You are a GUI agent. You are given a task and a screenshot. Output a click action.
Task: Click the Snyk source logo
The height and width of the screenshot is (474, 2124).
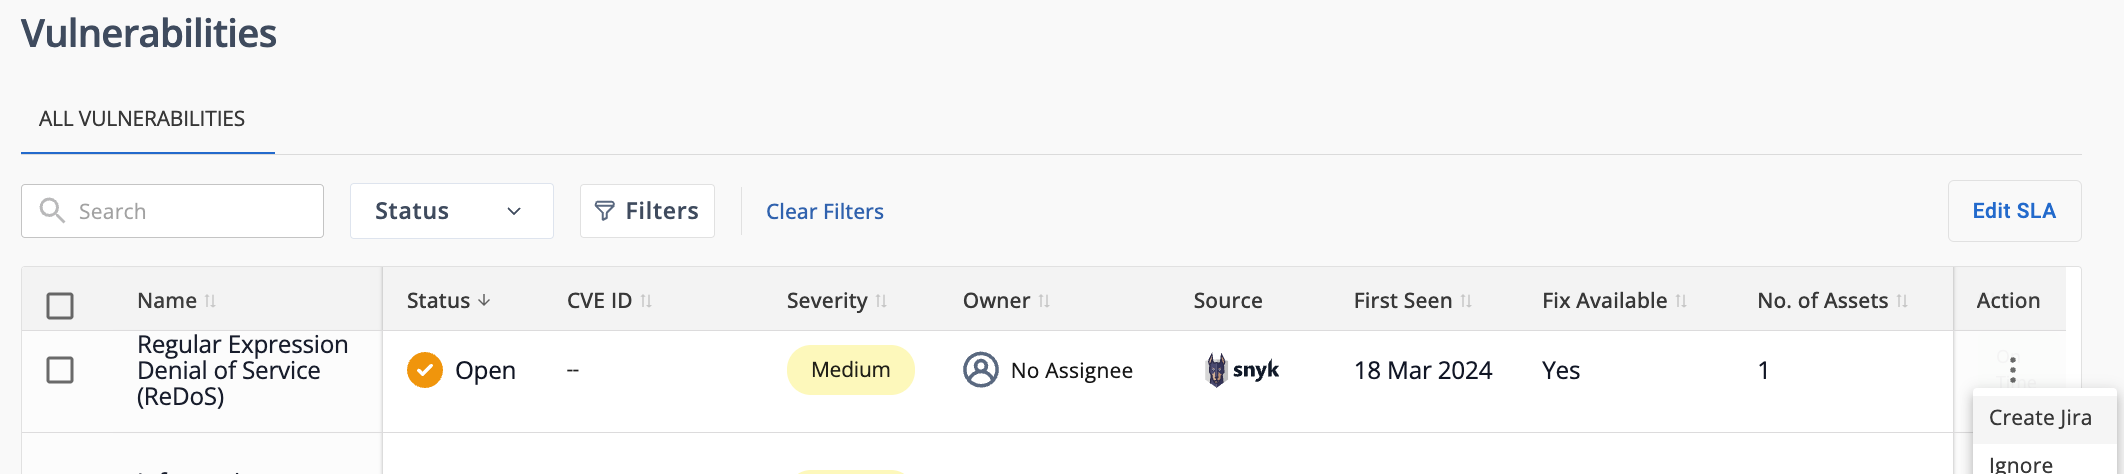point(1242,370)
